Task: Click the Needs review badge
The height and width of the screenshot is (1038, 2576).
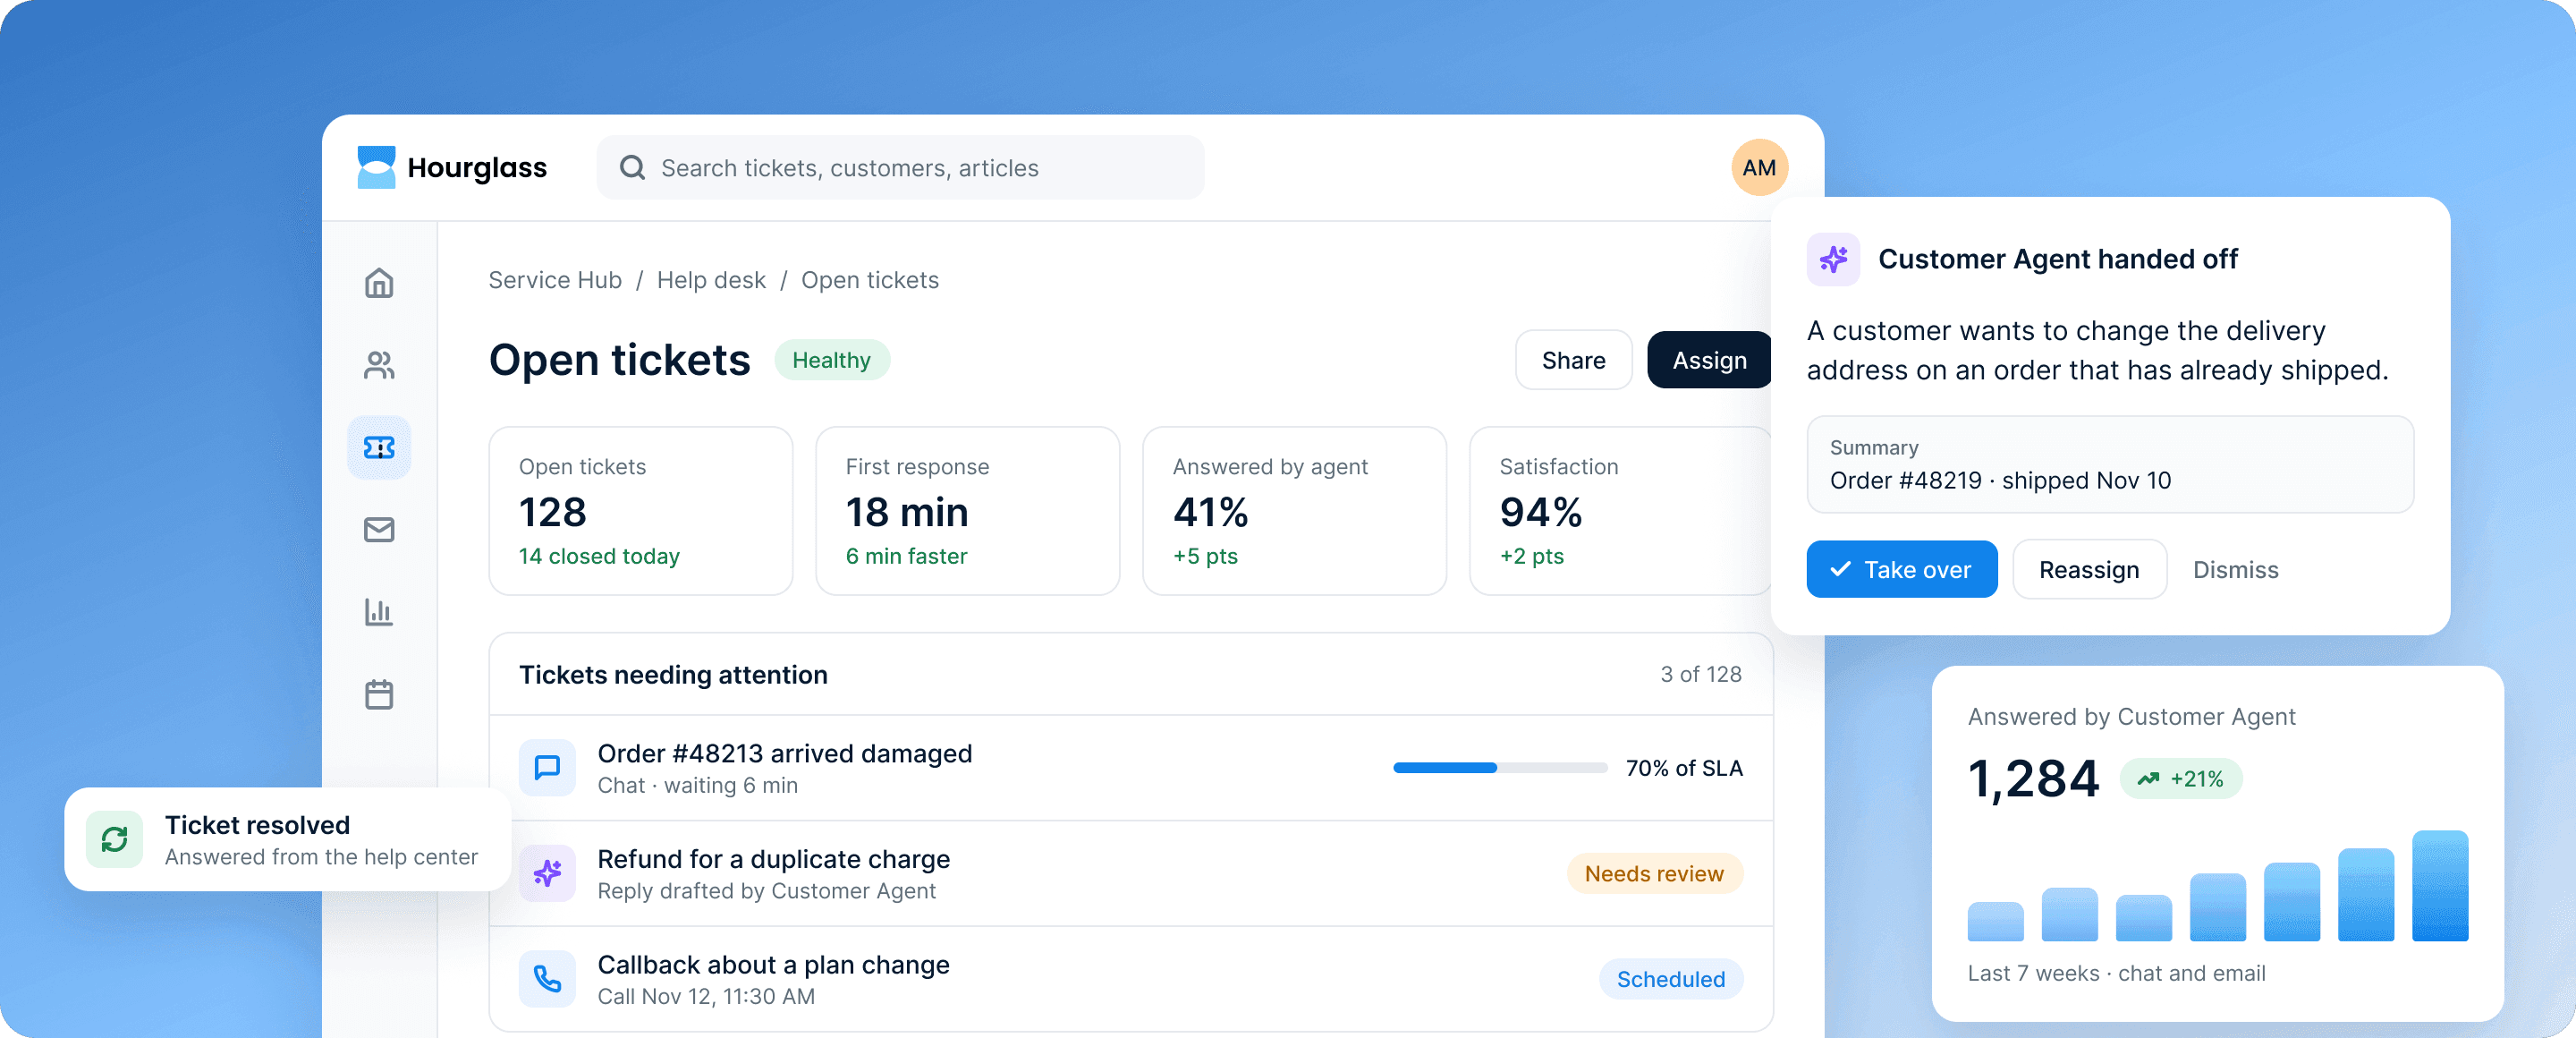Action: 1654,873
